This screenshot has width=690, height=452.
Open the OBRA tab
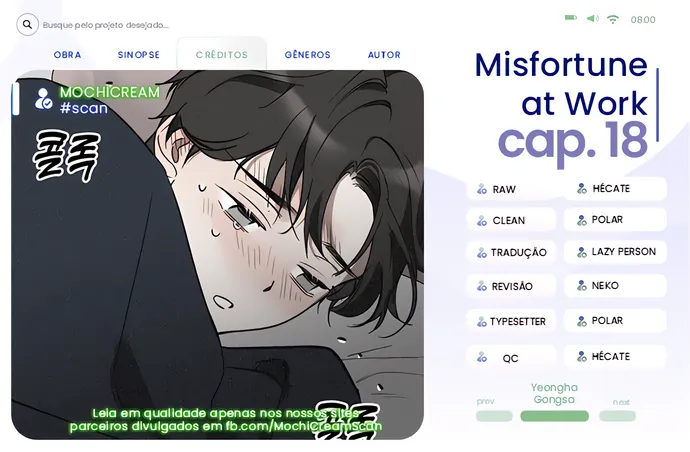pos(67,55)
